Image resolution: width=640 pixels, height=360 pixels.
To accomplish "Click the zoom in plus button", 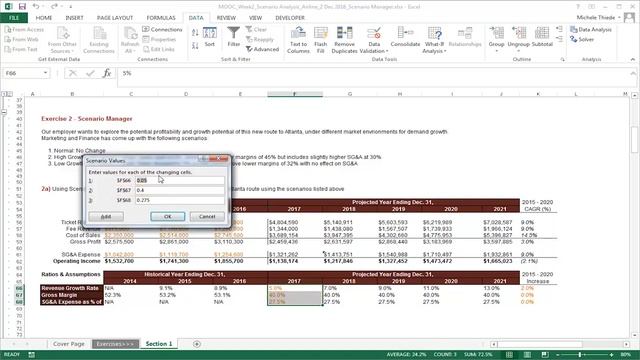I will tap(611, 355).
